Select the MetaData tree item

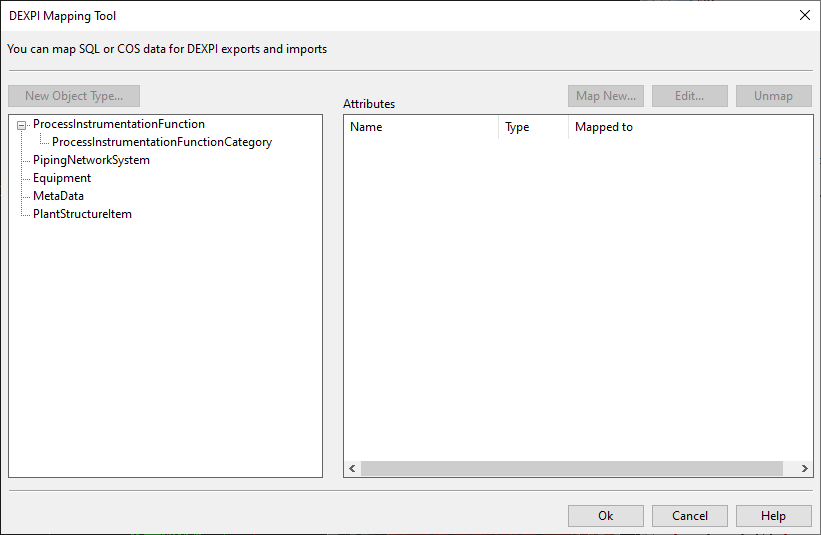tap(58, 196)
